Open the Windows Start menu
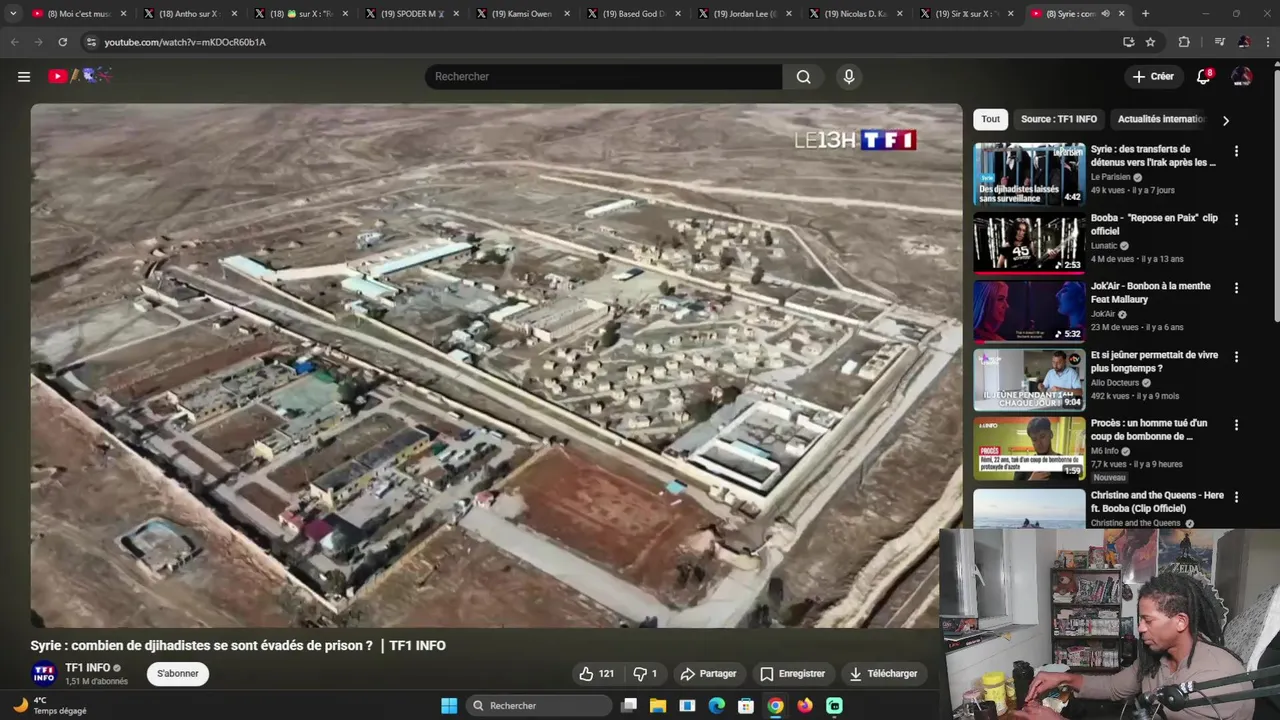 tap(449, 706)
